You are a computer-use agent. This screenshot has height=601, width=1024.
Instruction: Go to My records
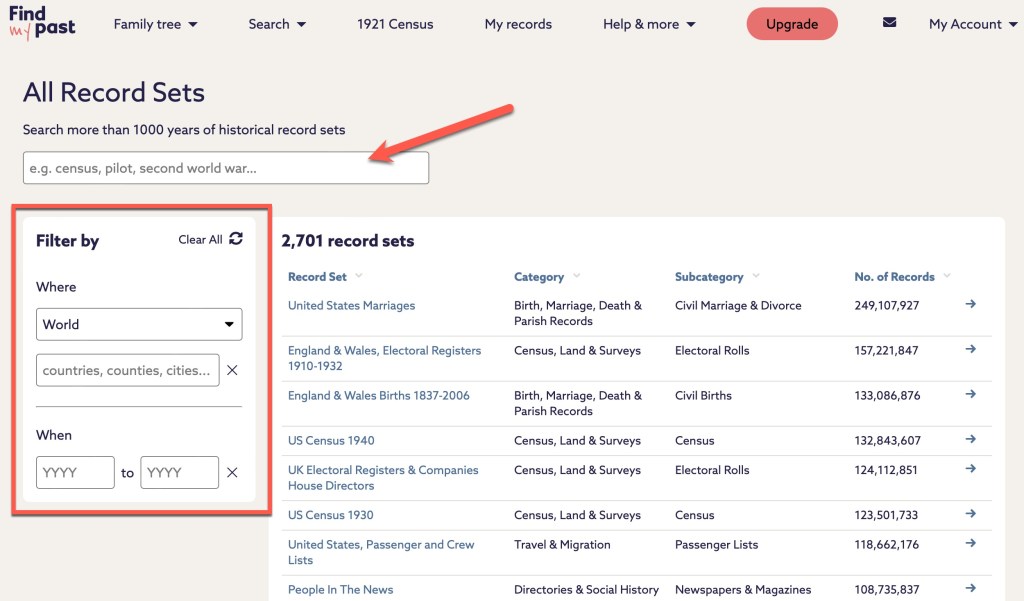[x=518, y=24]
